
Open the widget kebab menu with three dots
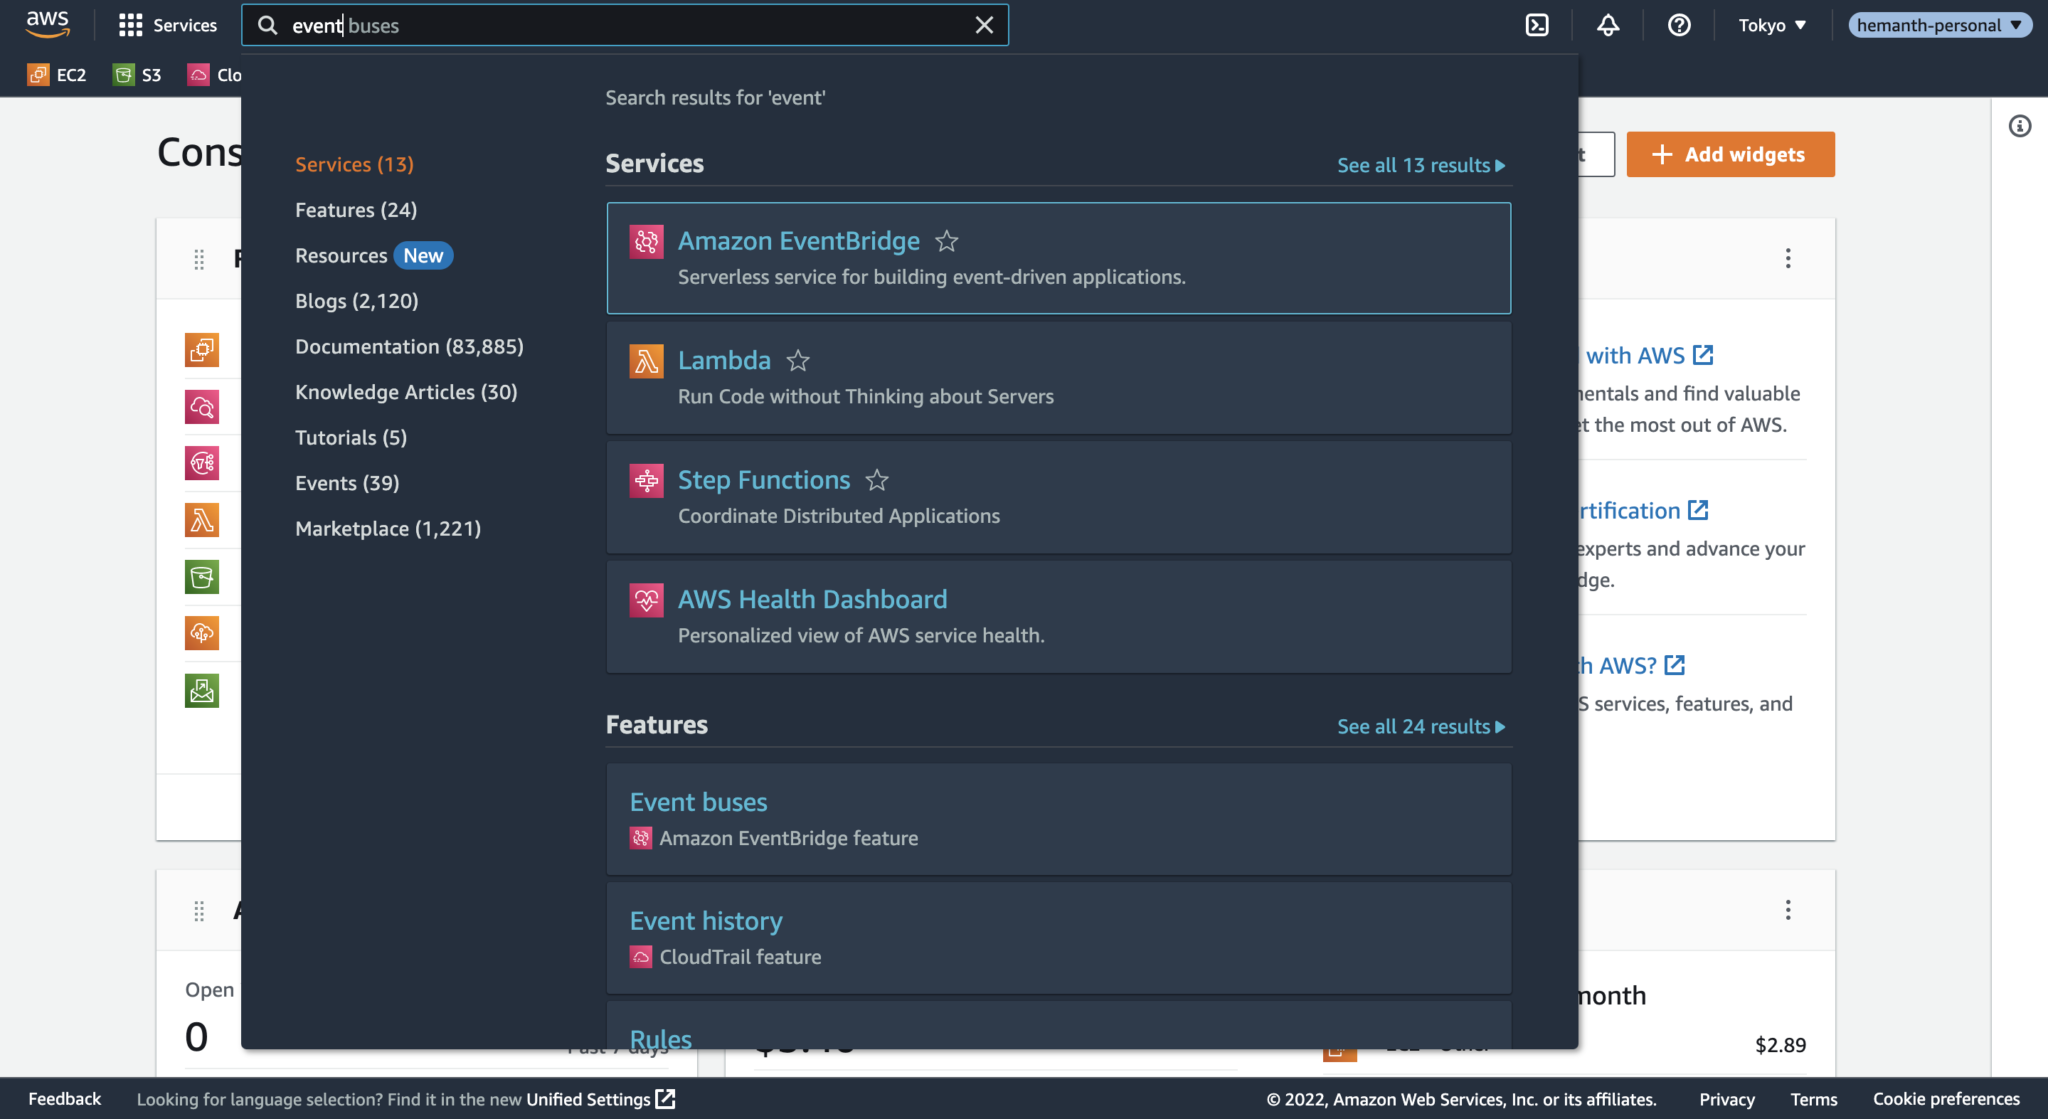[x=1789, y=258]
